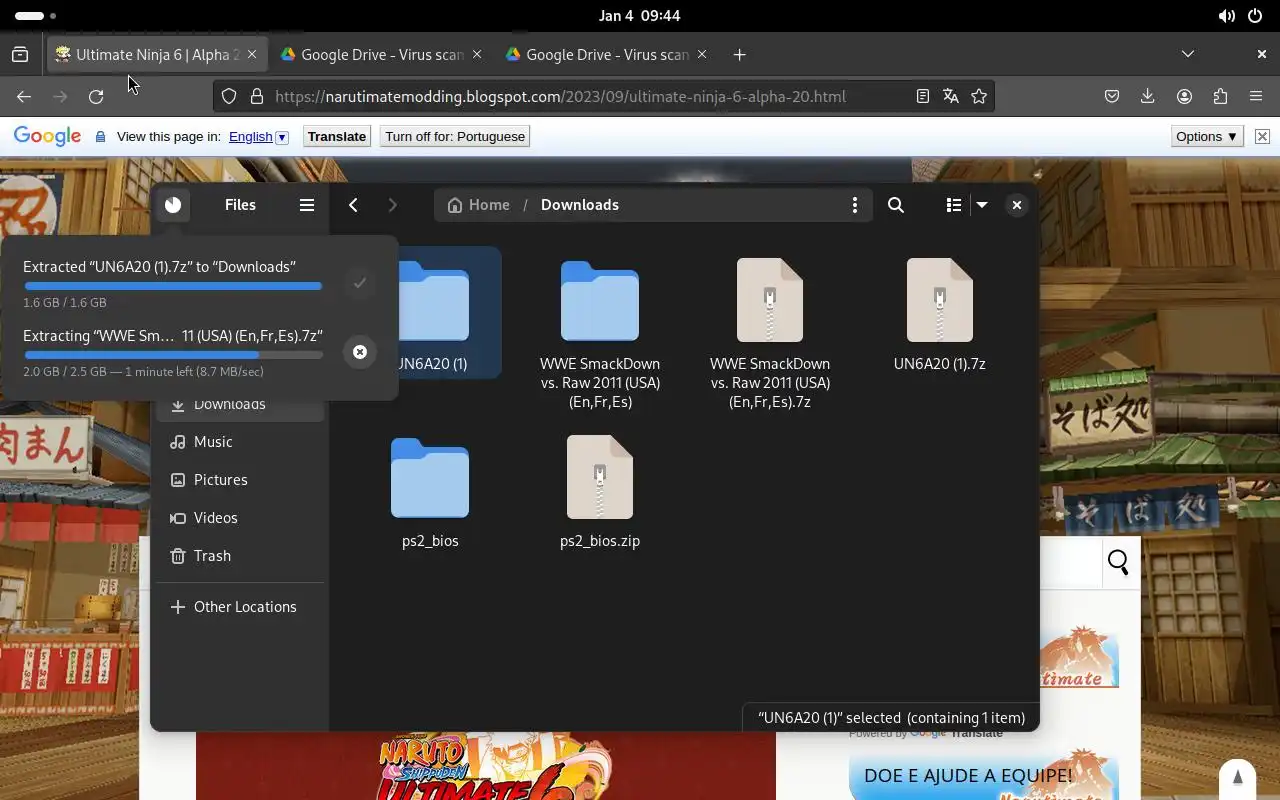Open browser extensions menu

[1220, 96]
